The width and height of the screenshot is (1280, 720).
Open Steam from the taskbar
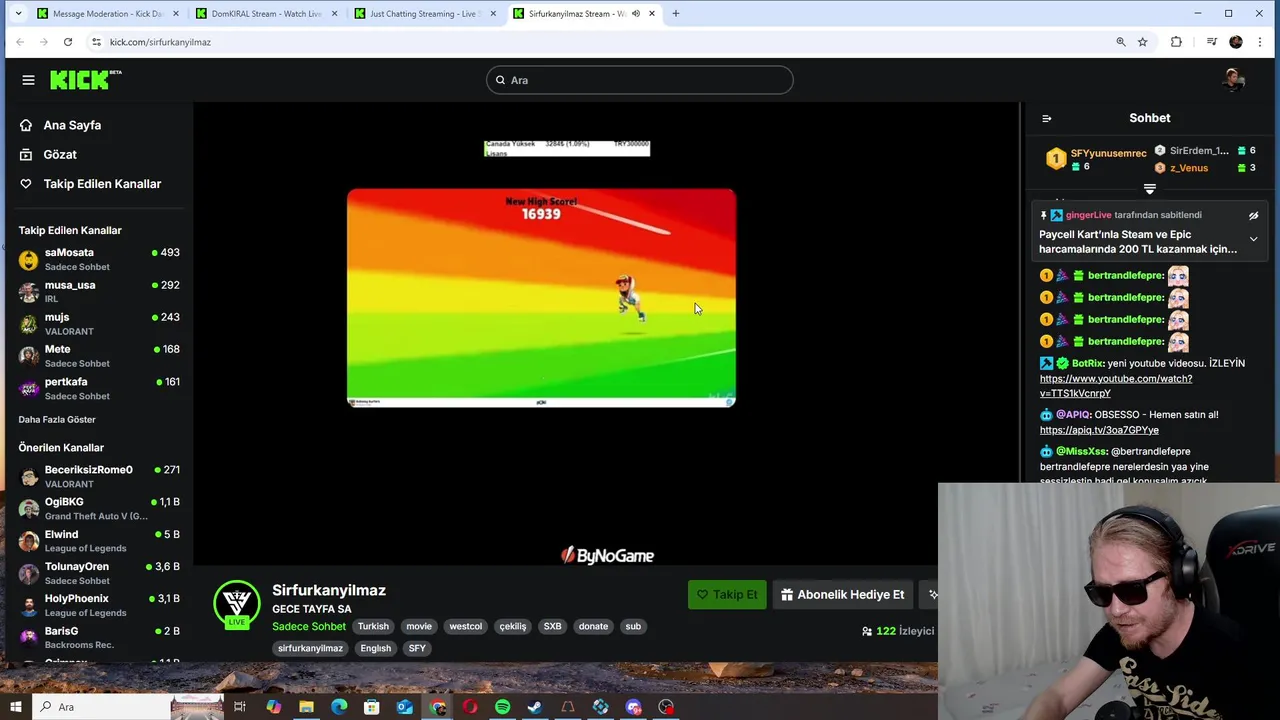535,707
